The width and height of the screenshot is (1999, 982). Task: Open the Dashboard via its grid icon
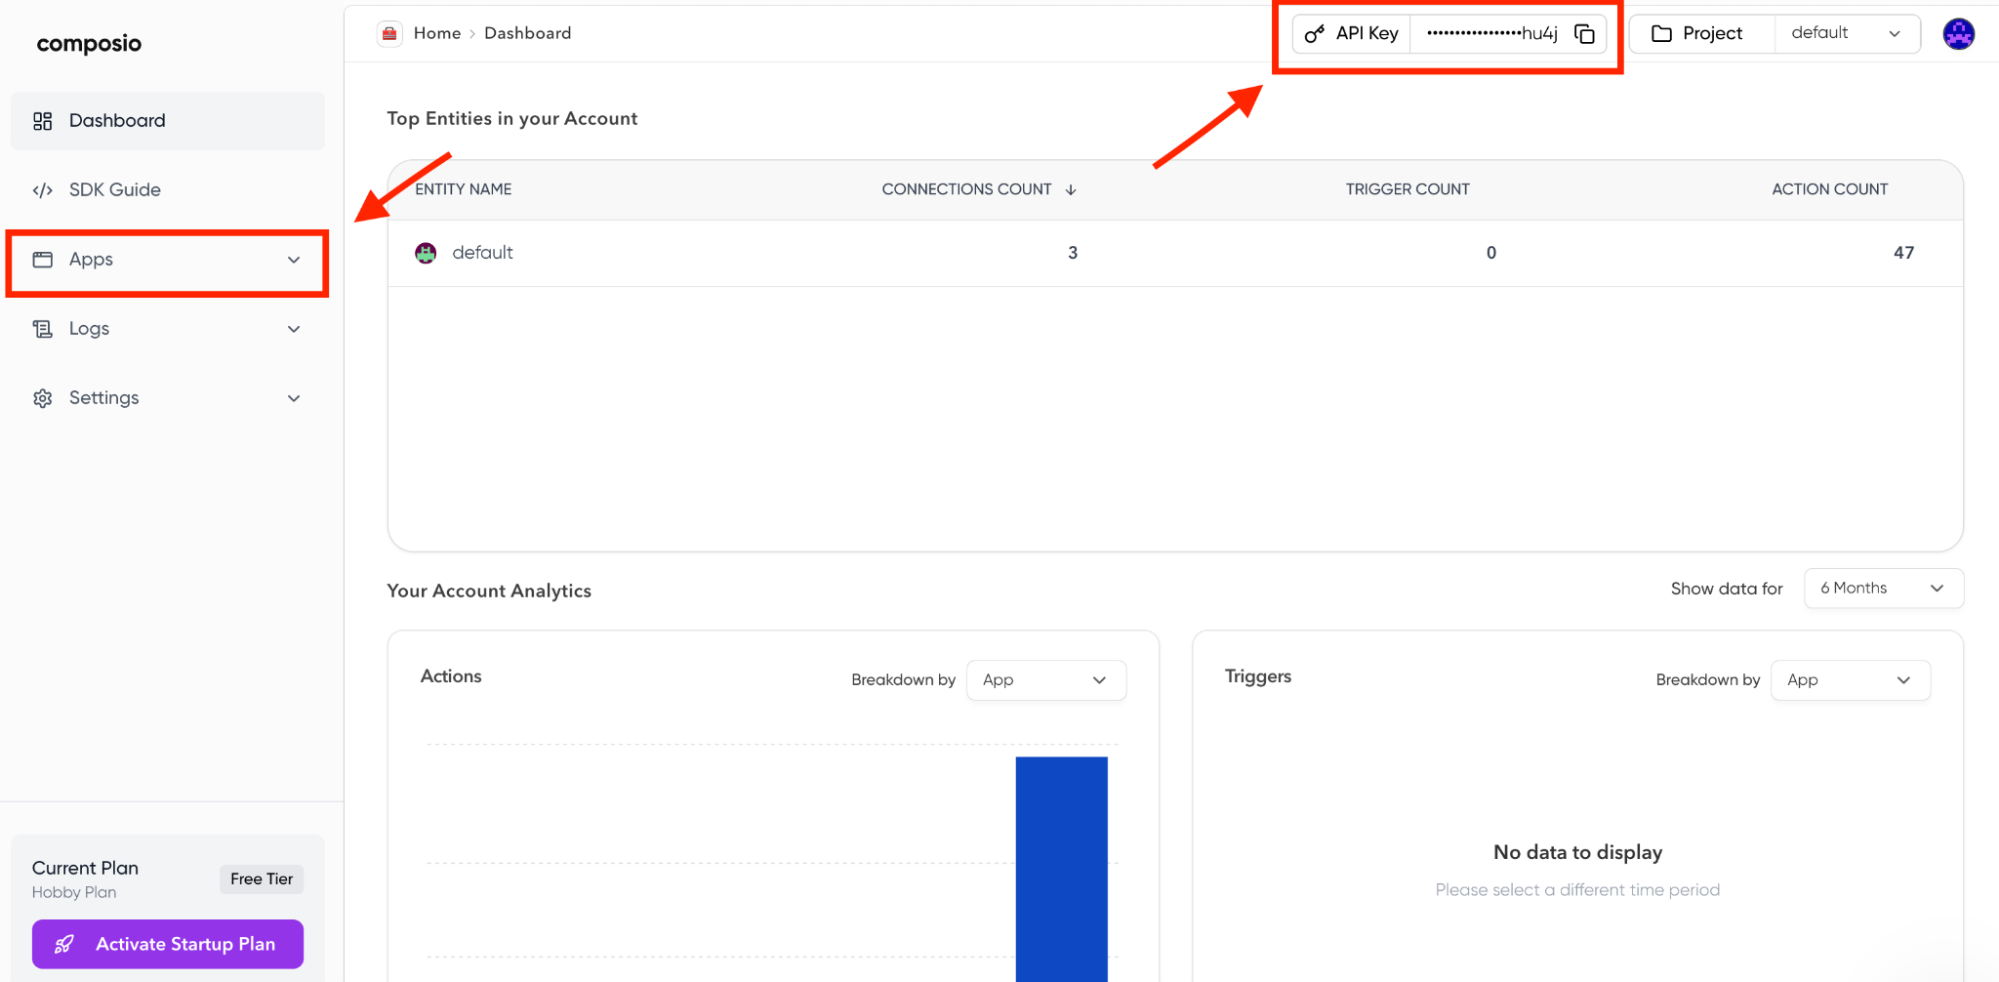coord(43,120)
